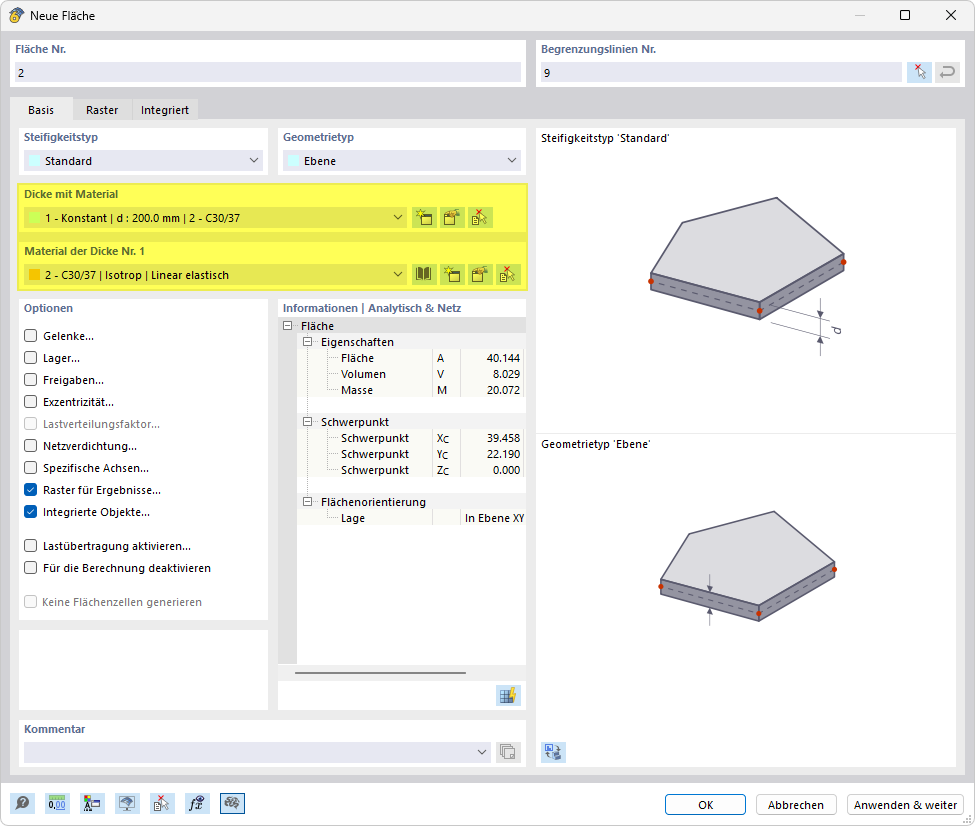The image size is (975, 826).
Task: Edit material icon in Material row
Action: [480, 274]
